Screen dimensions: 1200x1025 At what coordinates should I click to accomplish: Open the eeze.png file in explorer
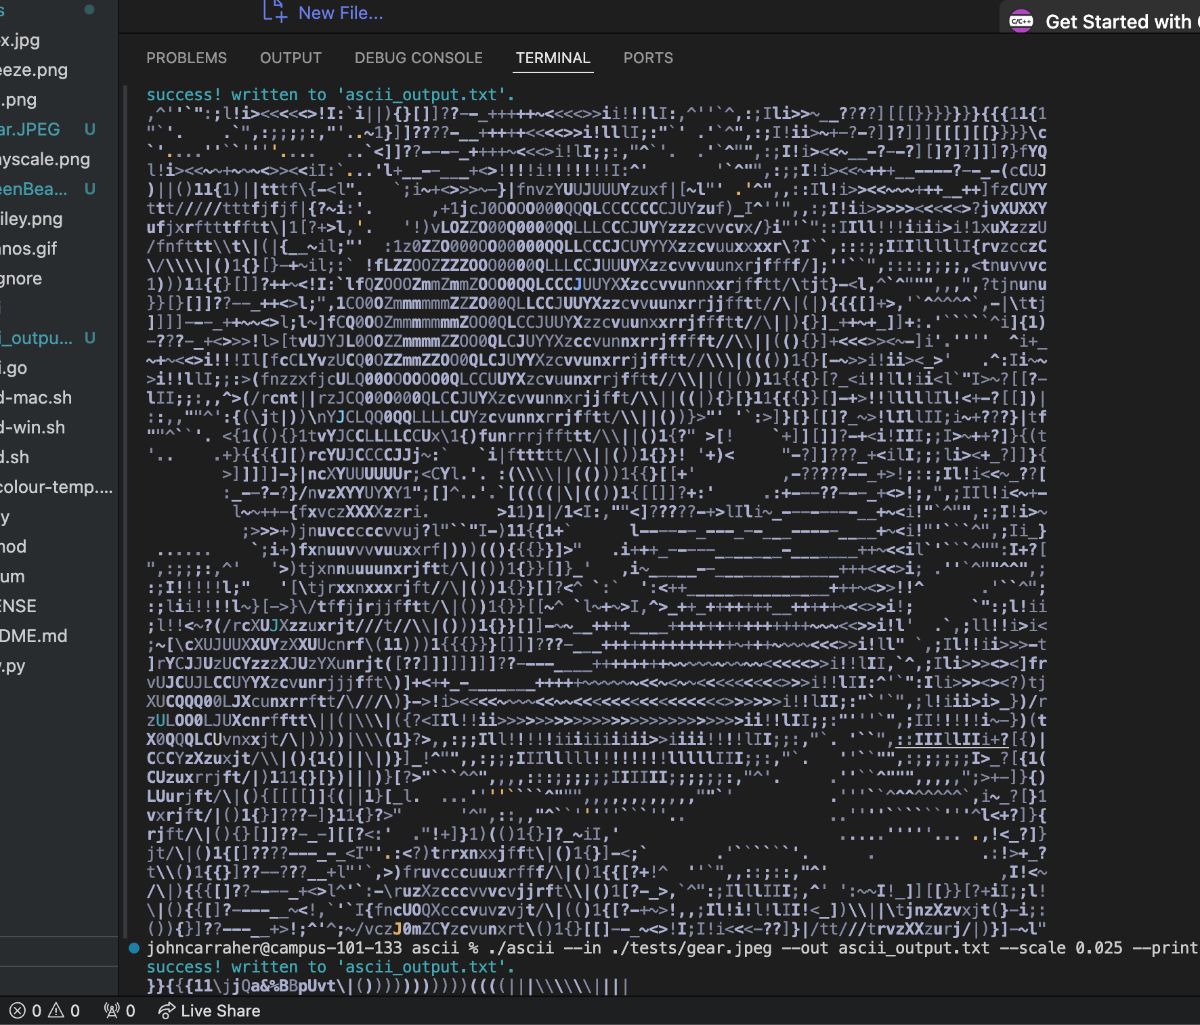click(x=34, y=70)
